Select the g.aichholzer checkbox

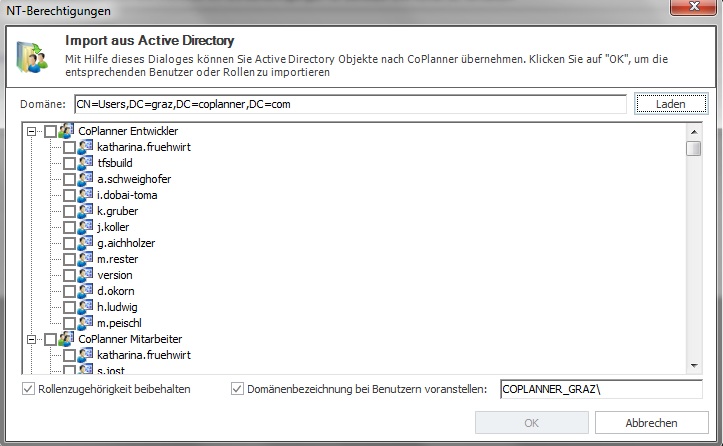point(69,244)
